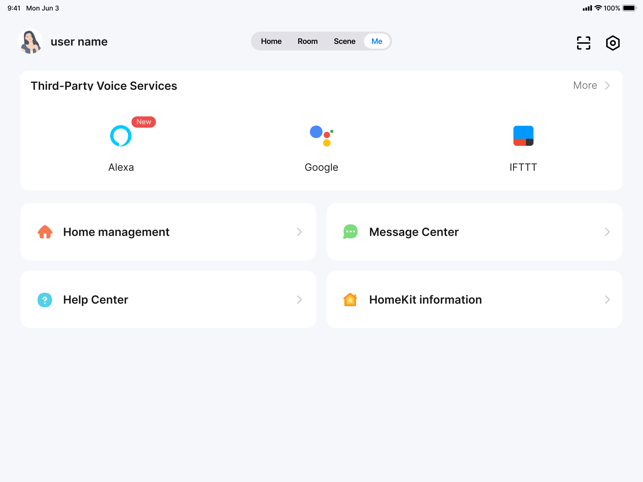
Task: Tap the New badge on Alexa
Action: (x=144, y=122)
